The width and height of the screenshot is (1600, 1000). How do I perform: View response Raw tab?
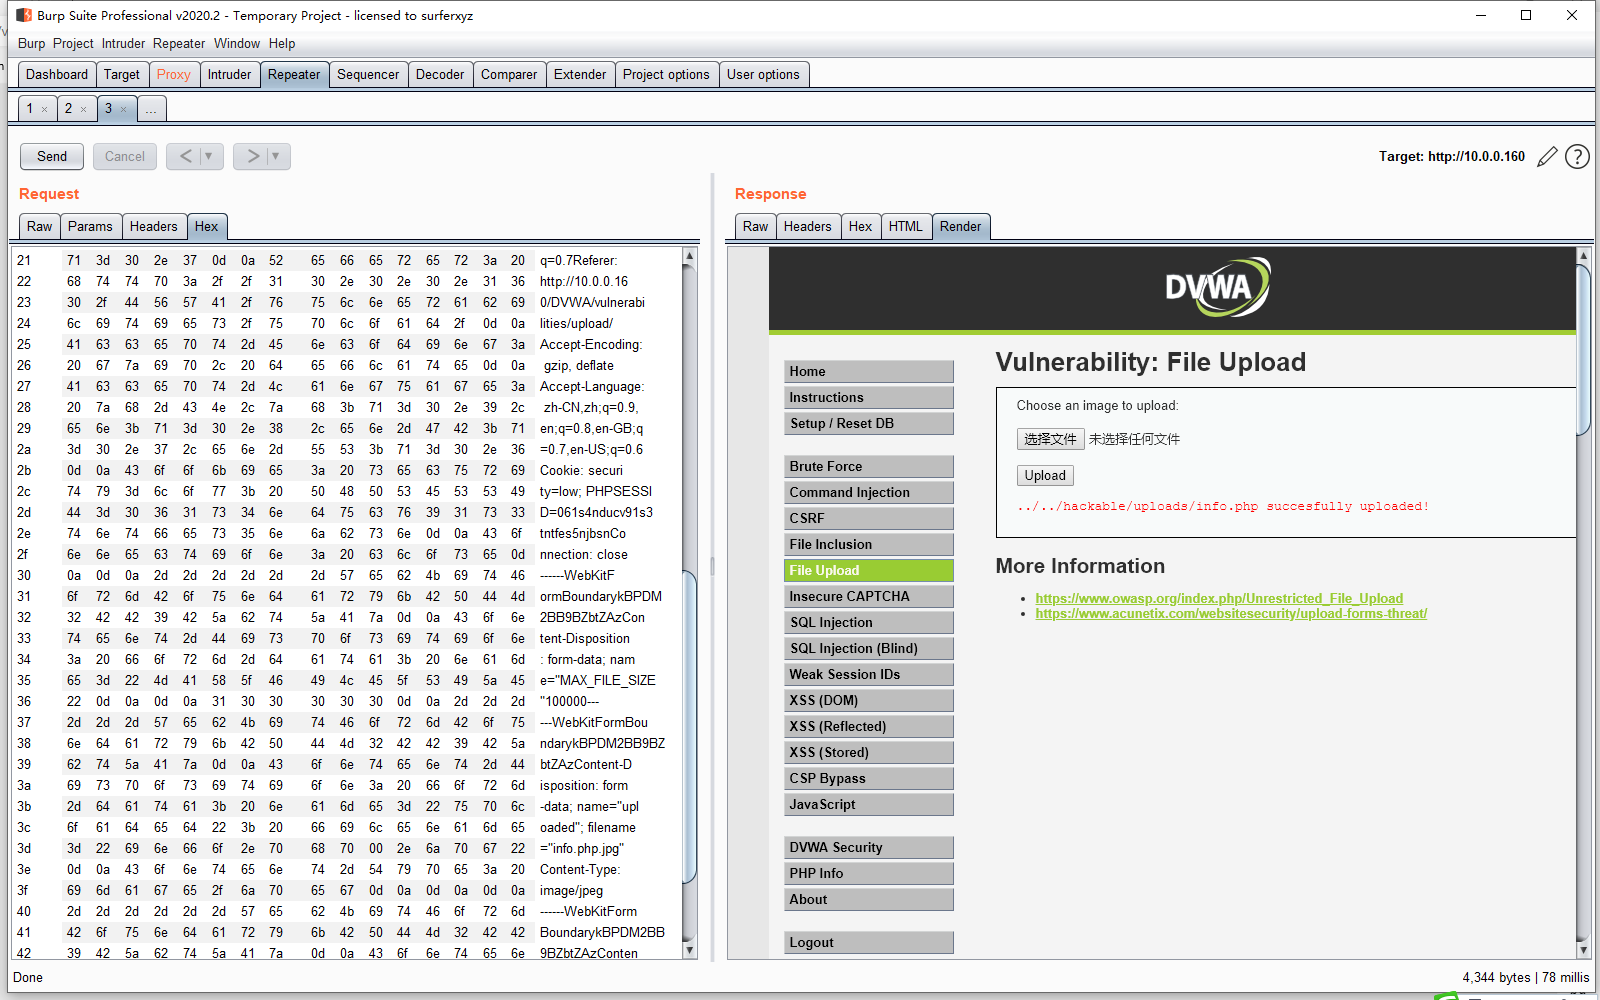point(756,227)
